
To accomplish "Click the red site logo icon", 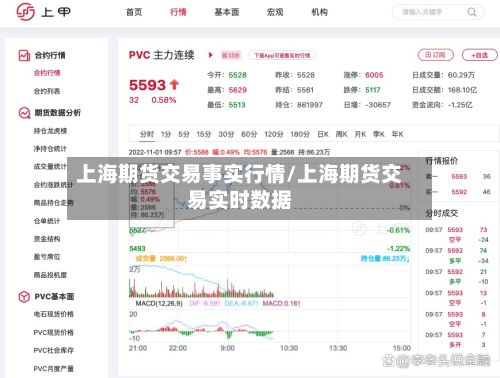I will coord(25,12).
